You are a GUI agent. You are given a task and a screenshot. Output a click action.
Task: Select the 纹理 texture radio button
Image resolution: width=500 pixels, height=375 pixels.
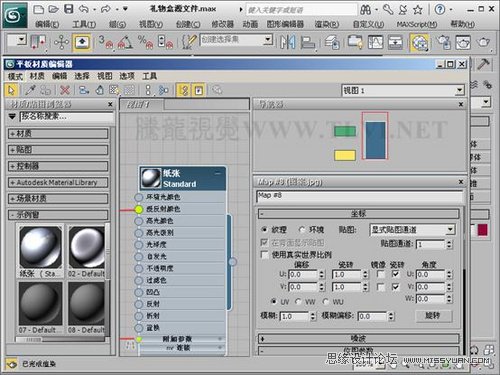pos(265,229)
